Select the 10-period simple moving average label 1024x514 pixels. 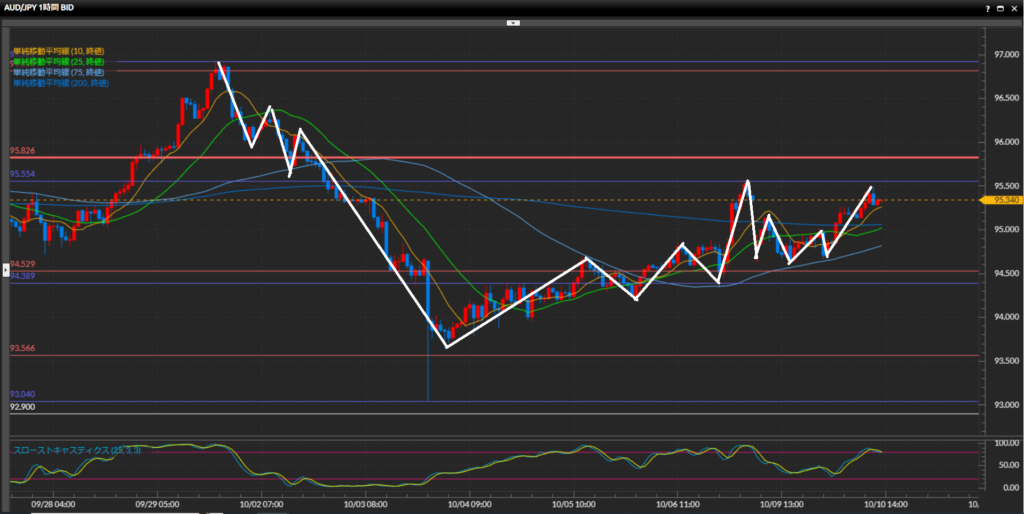click(58, 51)
